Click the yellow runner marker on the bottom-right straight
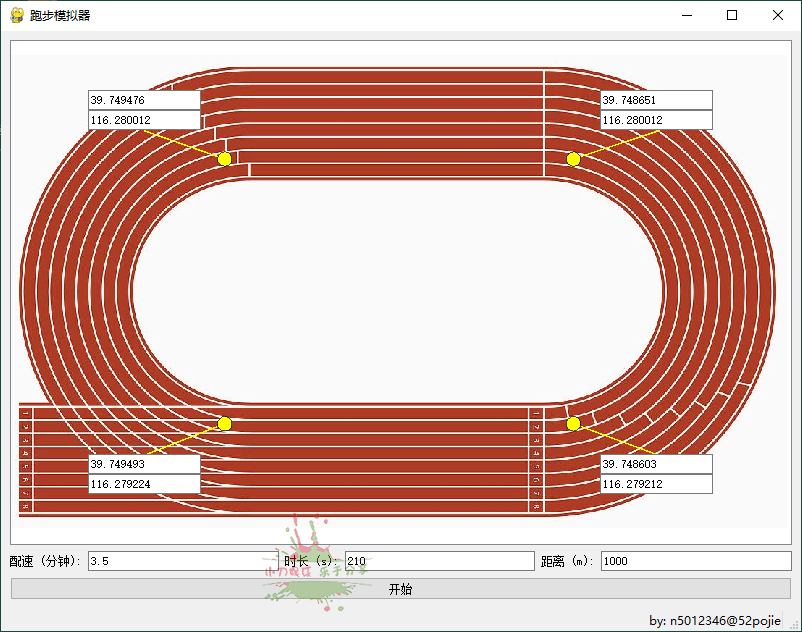 574,422
